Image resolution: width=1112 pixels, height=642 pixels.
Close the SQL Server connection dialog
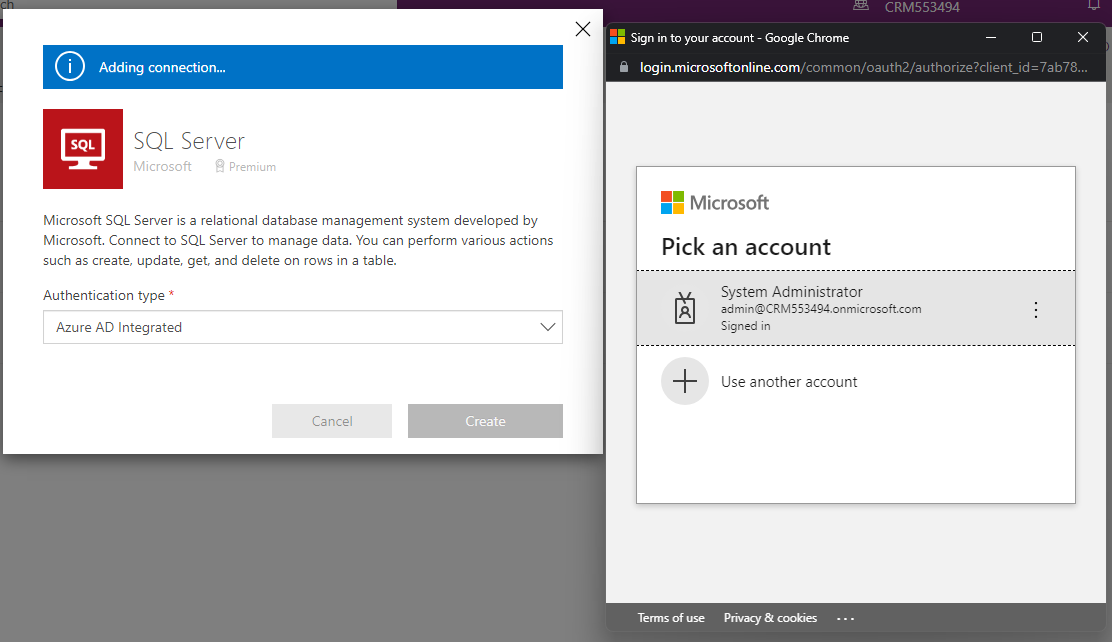pos(583,29)
